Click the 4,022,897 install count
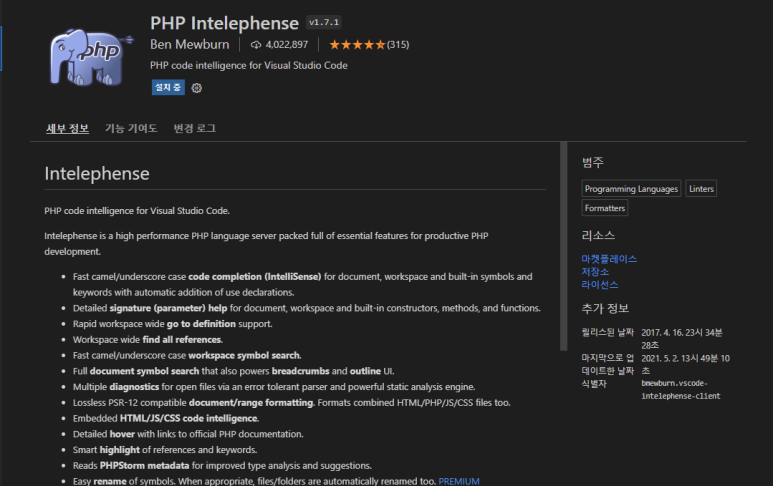This screenshot has width=773, height=486. coord(286,45)
